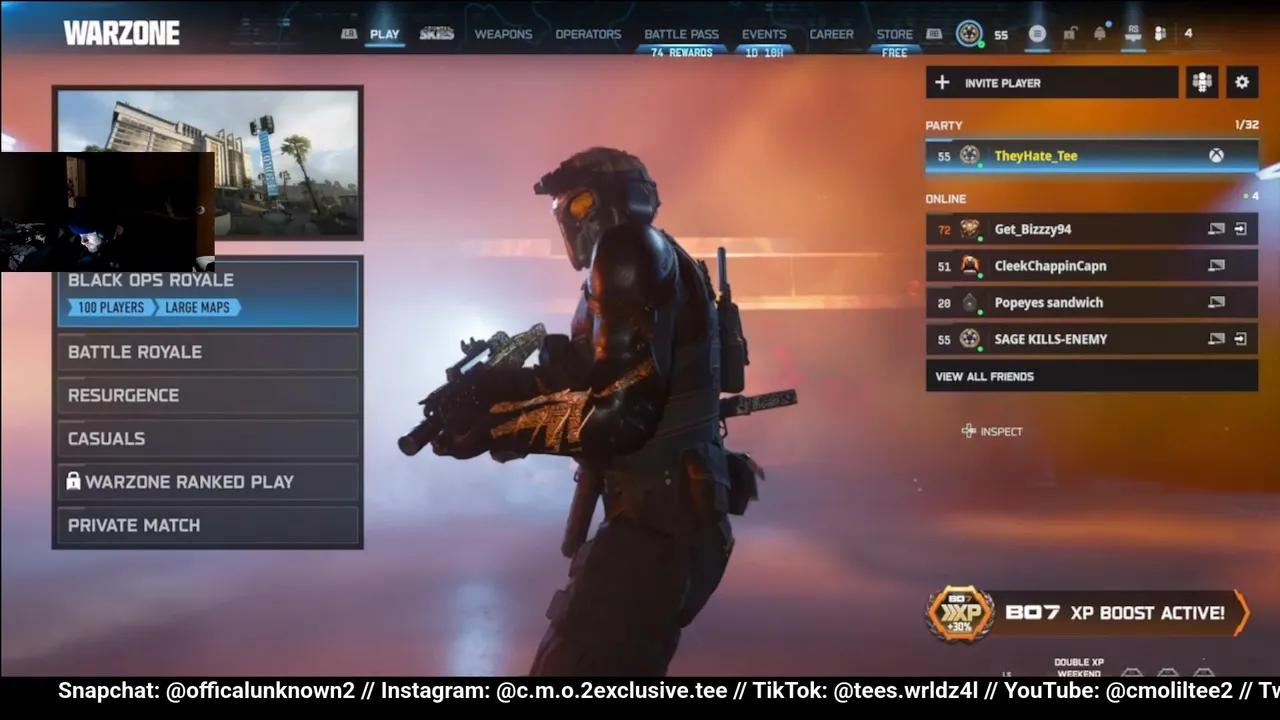The width and height of the screenshot is (1280, 720).
Task: Click the 74 REWARDS label under Battle Pass
Action: point(681,52)
